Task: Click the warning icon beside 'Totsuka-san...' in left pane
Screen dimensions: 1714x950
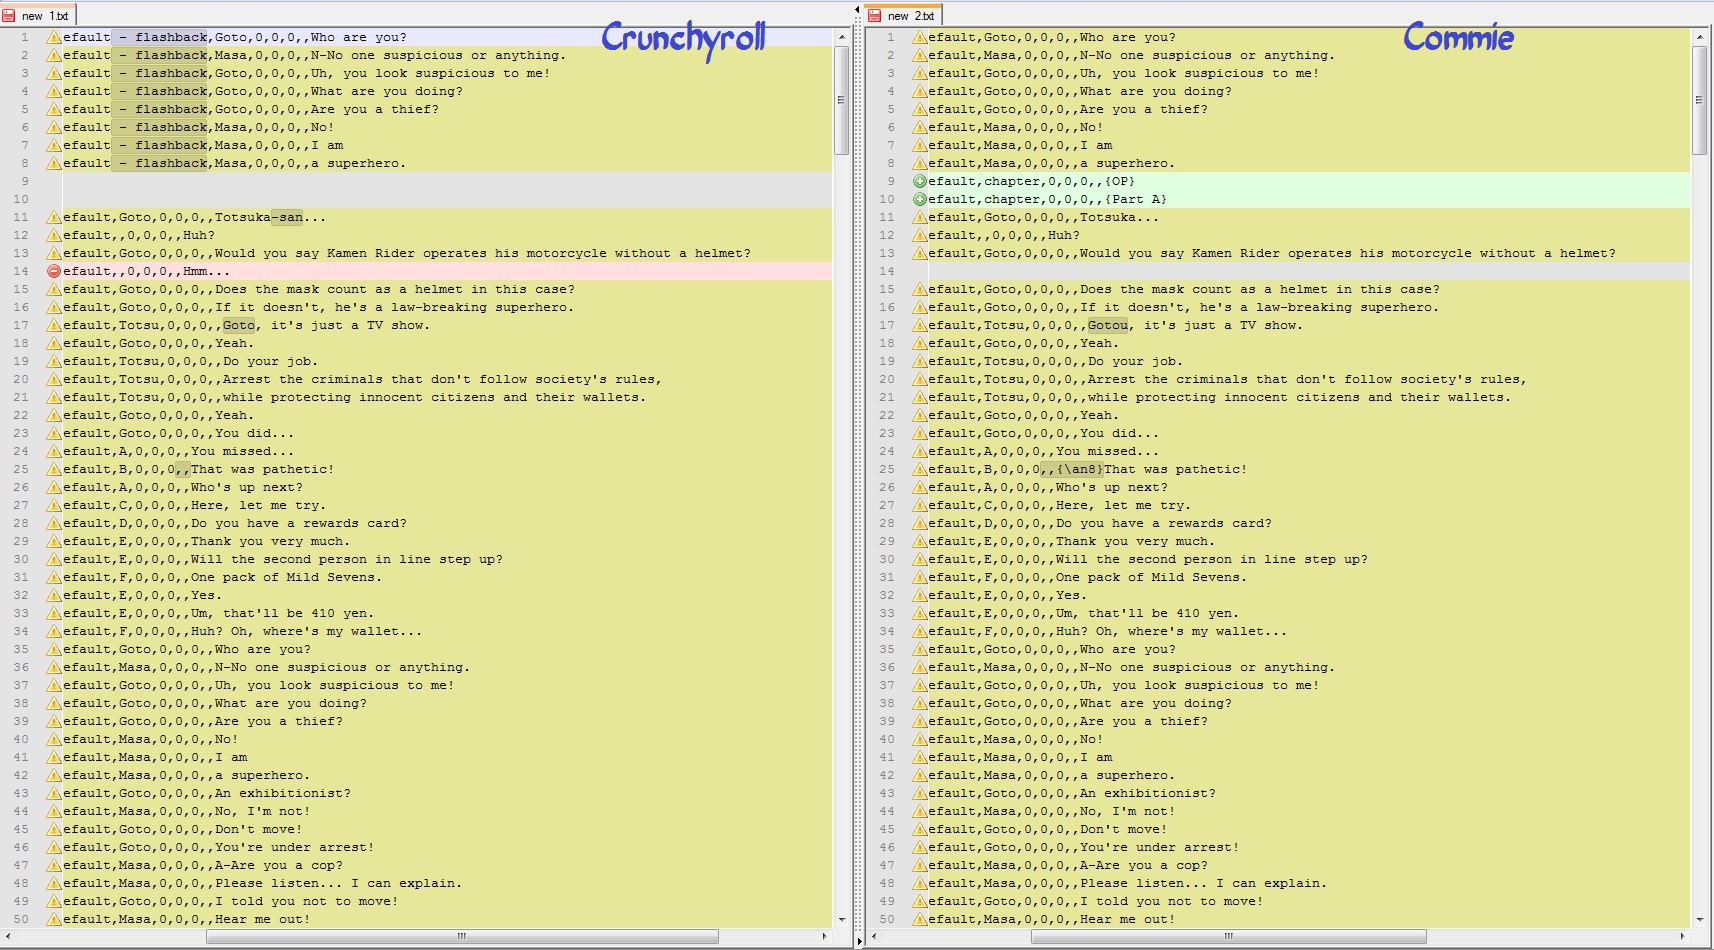Action: click(x=54, y=217)
